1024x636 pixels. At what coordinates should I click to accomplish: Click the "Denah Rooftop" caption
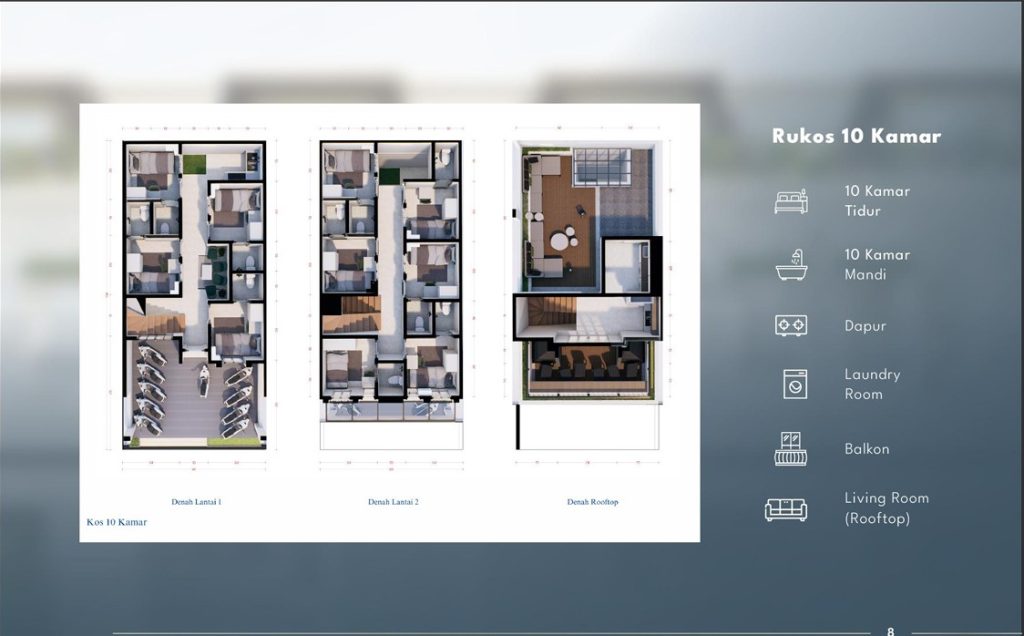pos(592,502)
